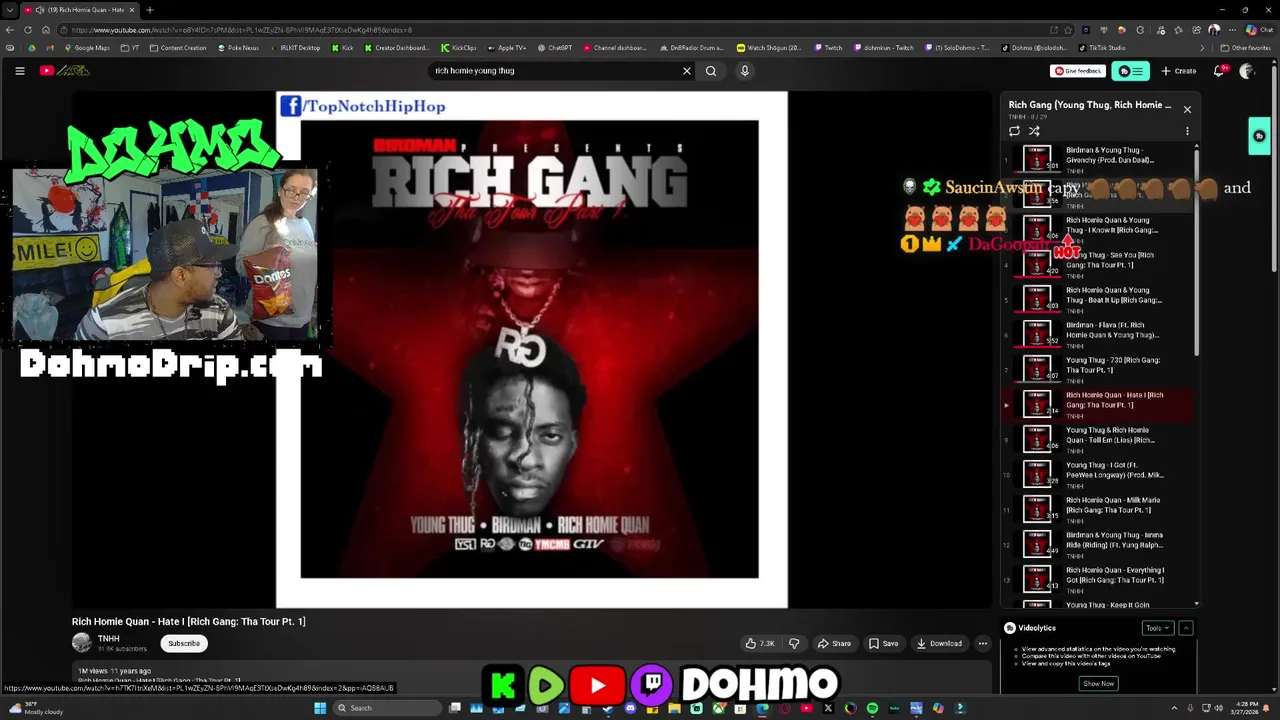
Task: Open Poke Nexus bookmark
Action: (238, 48)
